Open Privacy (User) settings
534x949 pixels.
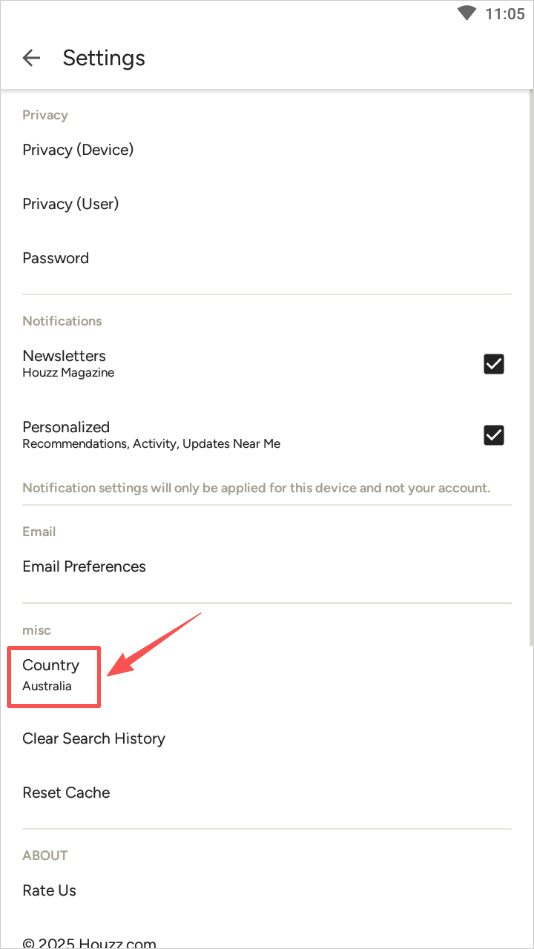tap(267, 204)
